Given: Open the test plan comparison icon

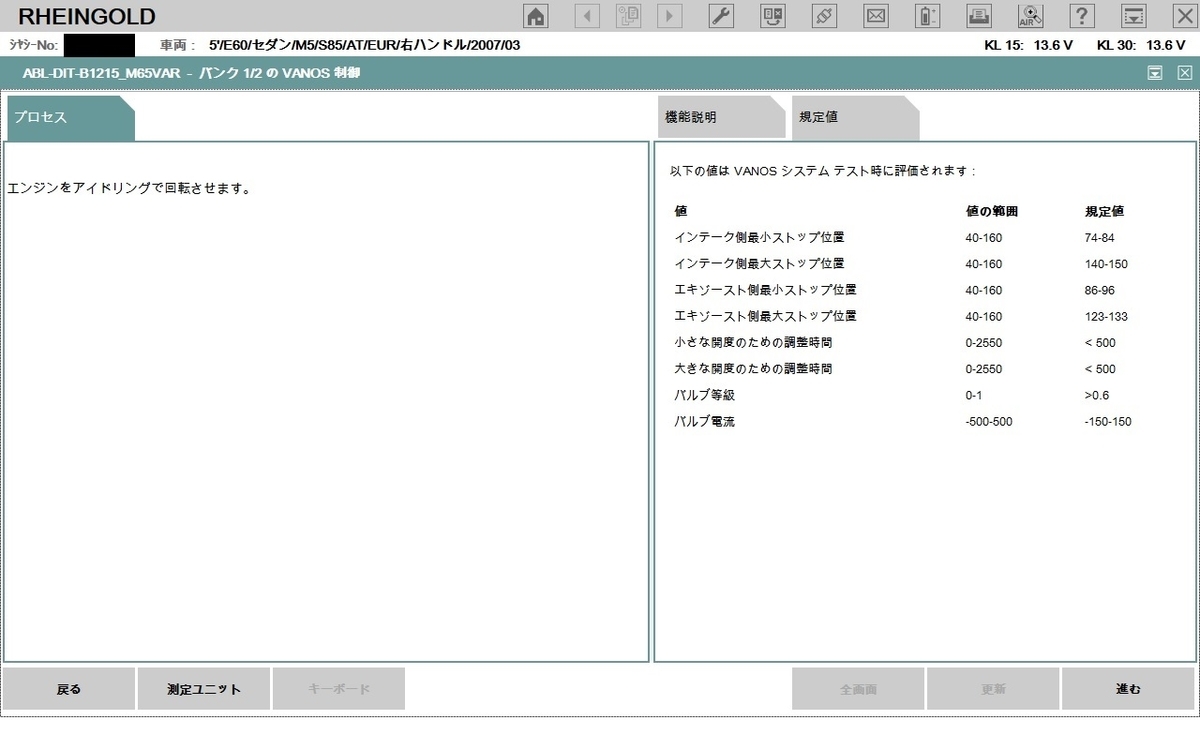Looking at the screenshot, I should tap(773, 15).
